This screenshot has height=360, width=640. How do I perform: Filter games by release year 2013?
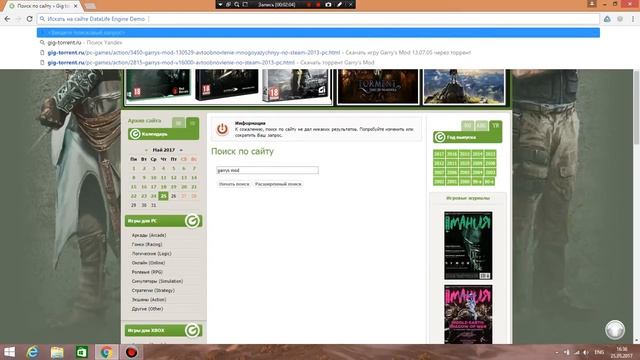(x=490, y=154)
